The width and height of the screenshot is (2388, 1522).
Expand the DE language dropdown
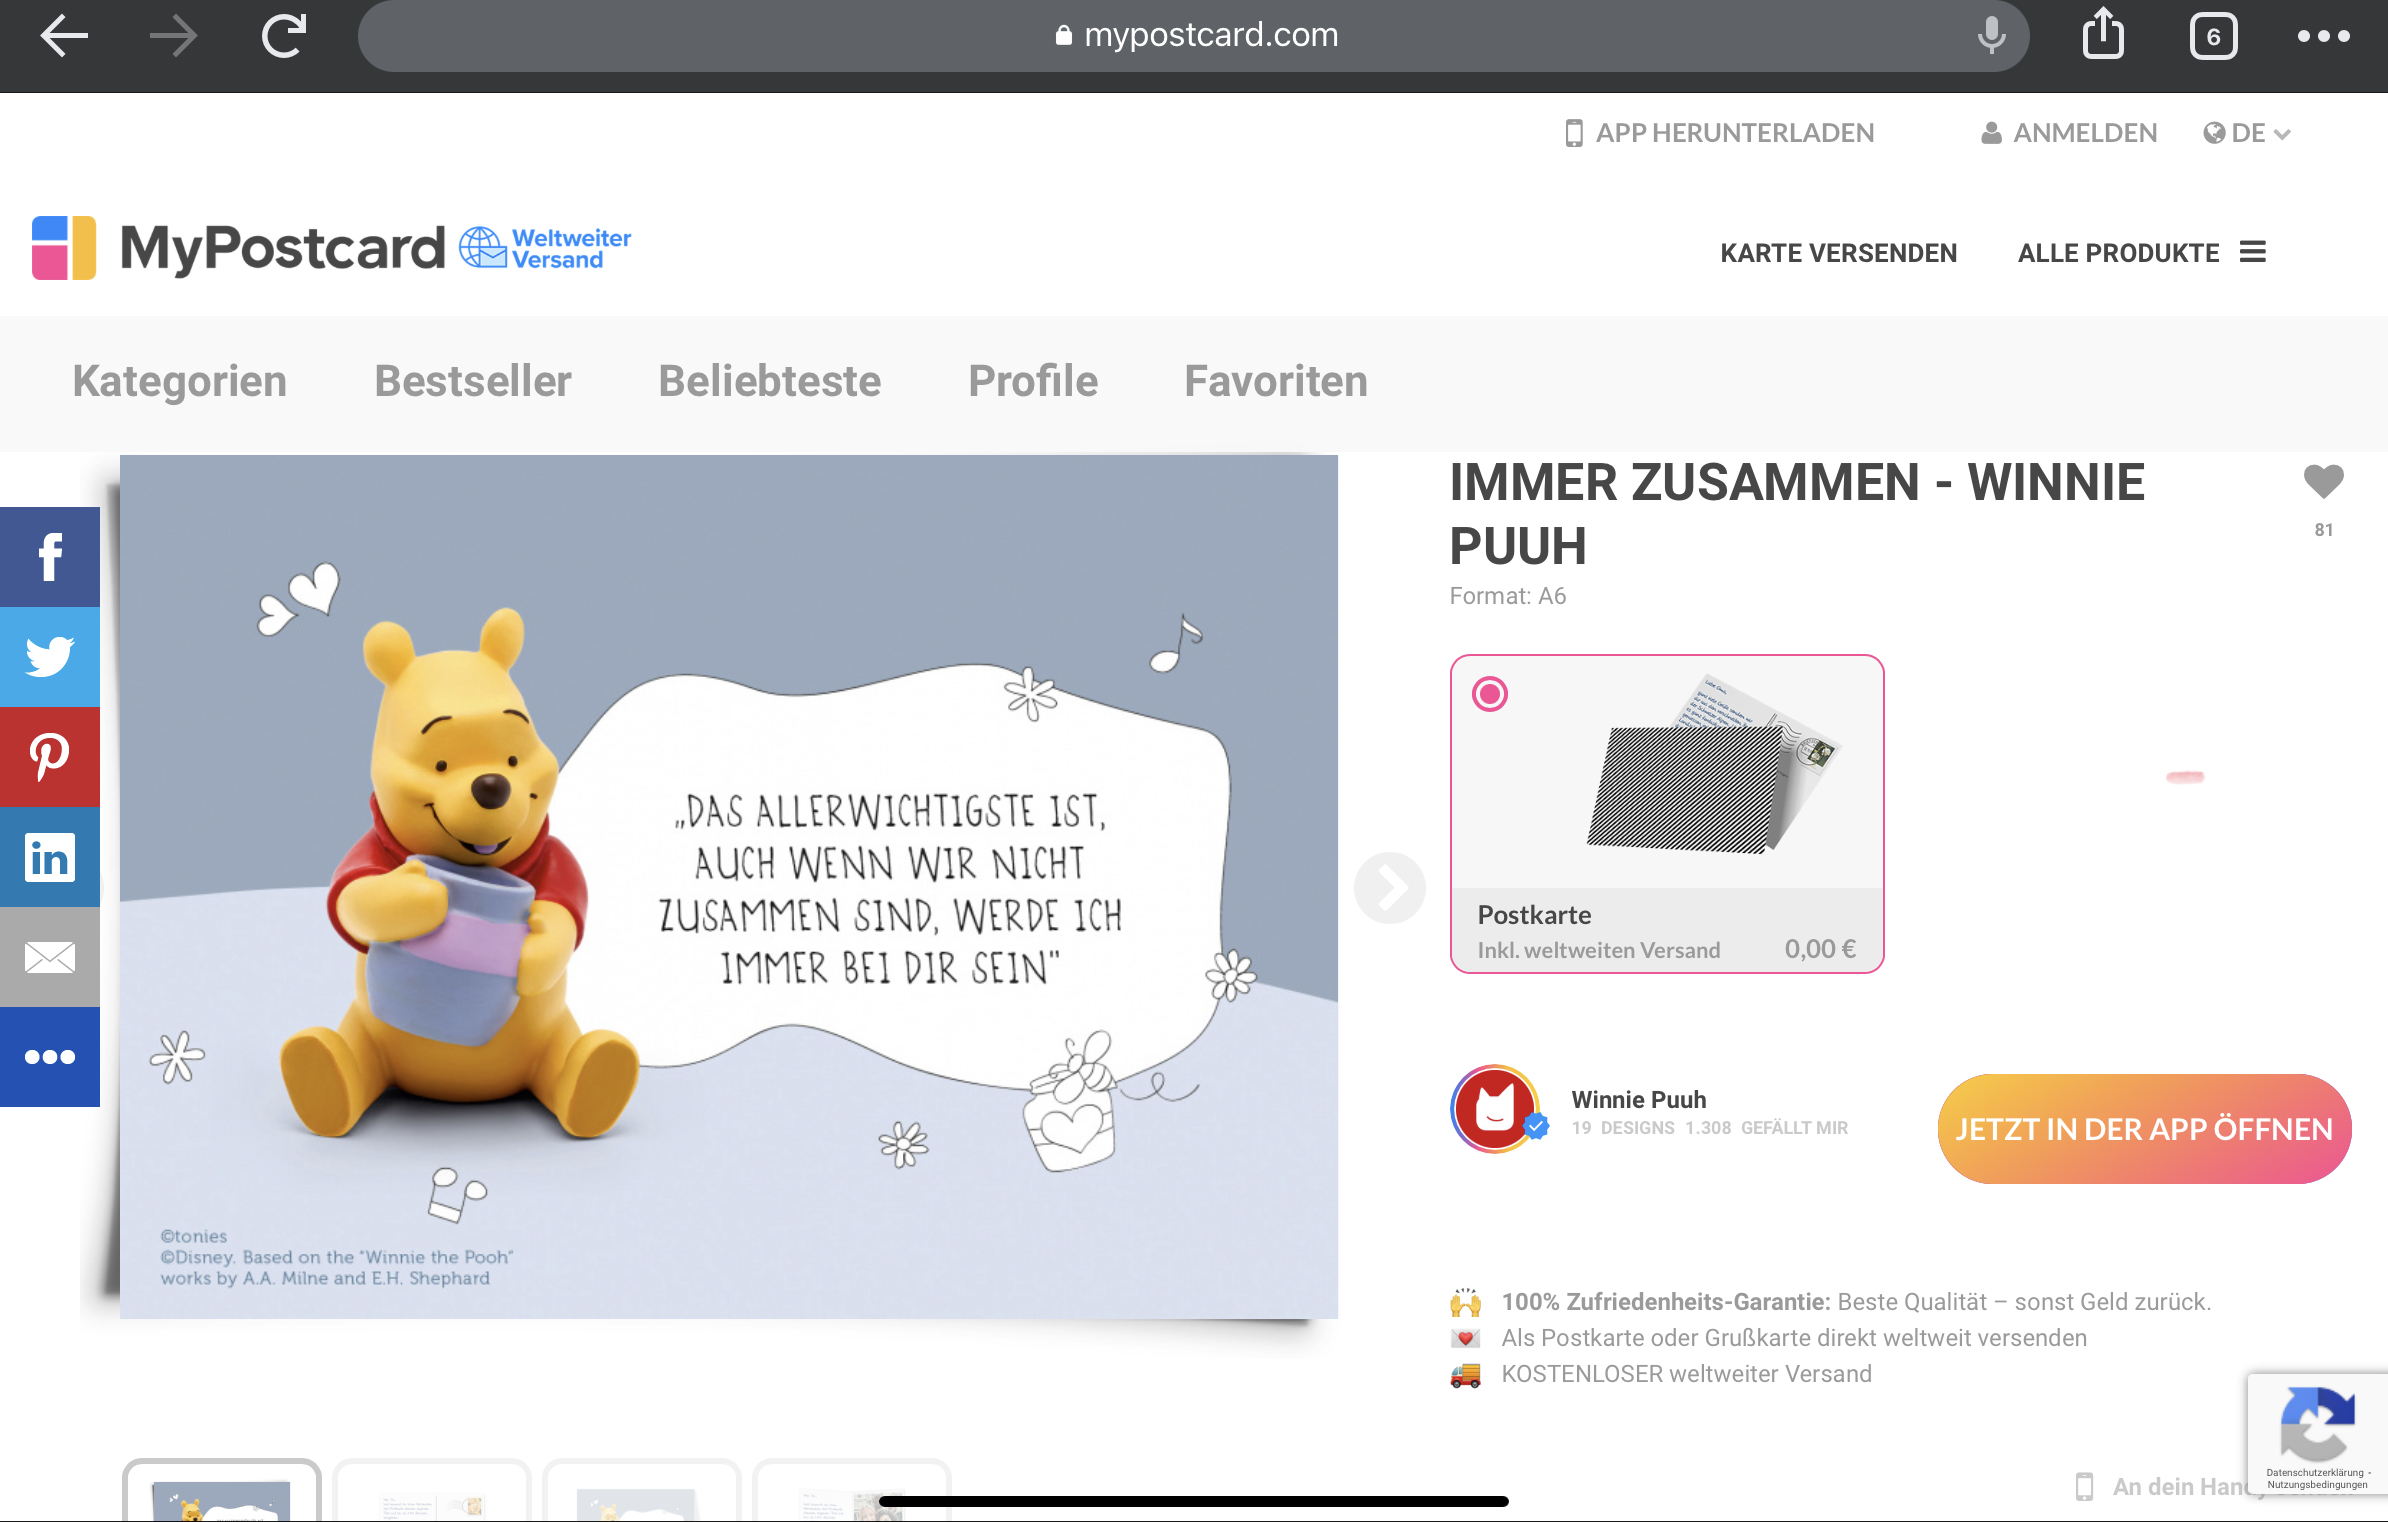click(x=2246, y=133)
